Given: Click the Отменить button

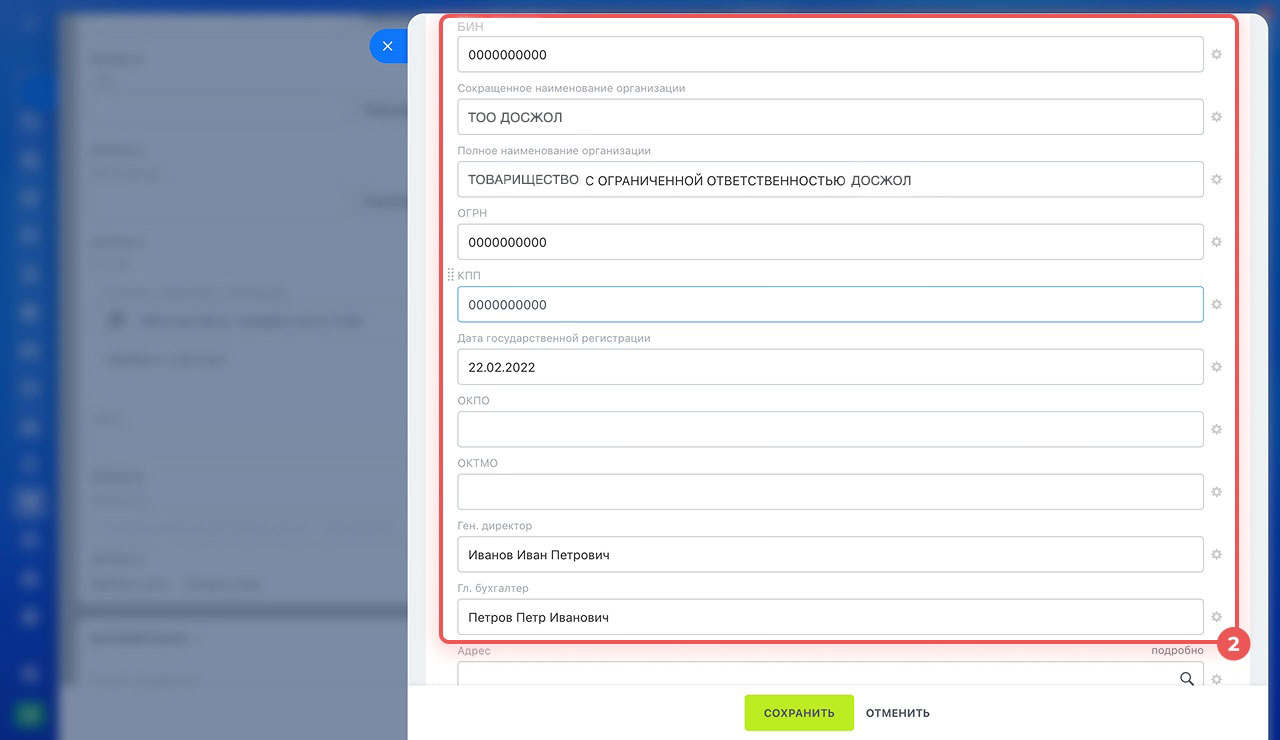Looking at the screenshot, I should [x=898, y=713].
